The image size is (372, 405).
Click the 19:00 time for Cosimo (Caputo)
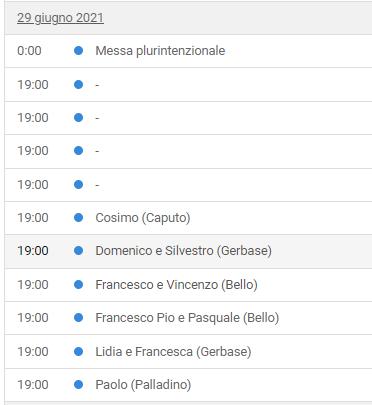[33, 218]
